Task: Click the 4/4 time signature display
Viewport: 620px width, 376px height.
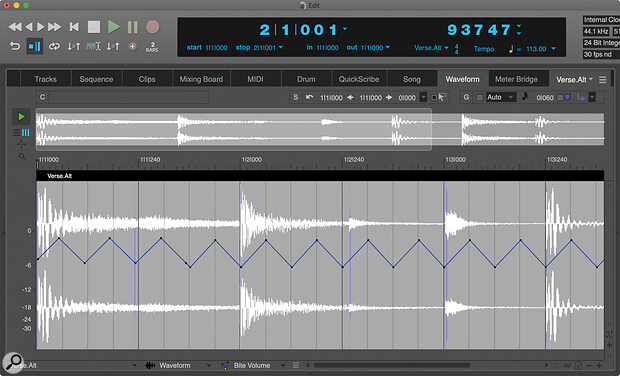Action: point(457,49)
